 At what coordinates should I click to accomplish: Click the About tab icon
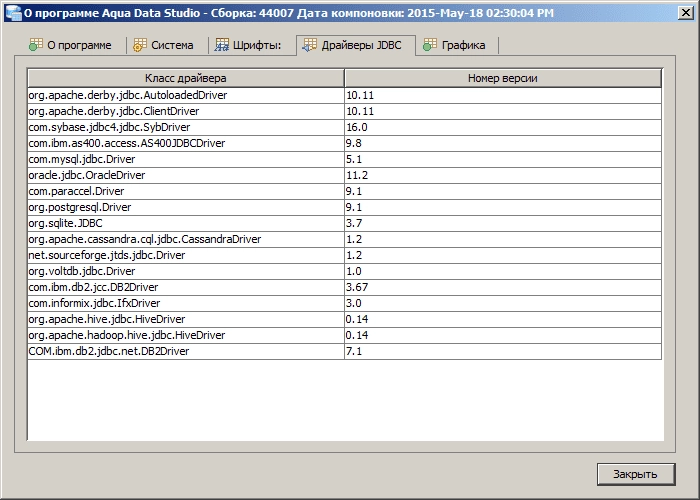(36, 45)
